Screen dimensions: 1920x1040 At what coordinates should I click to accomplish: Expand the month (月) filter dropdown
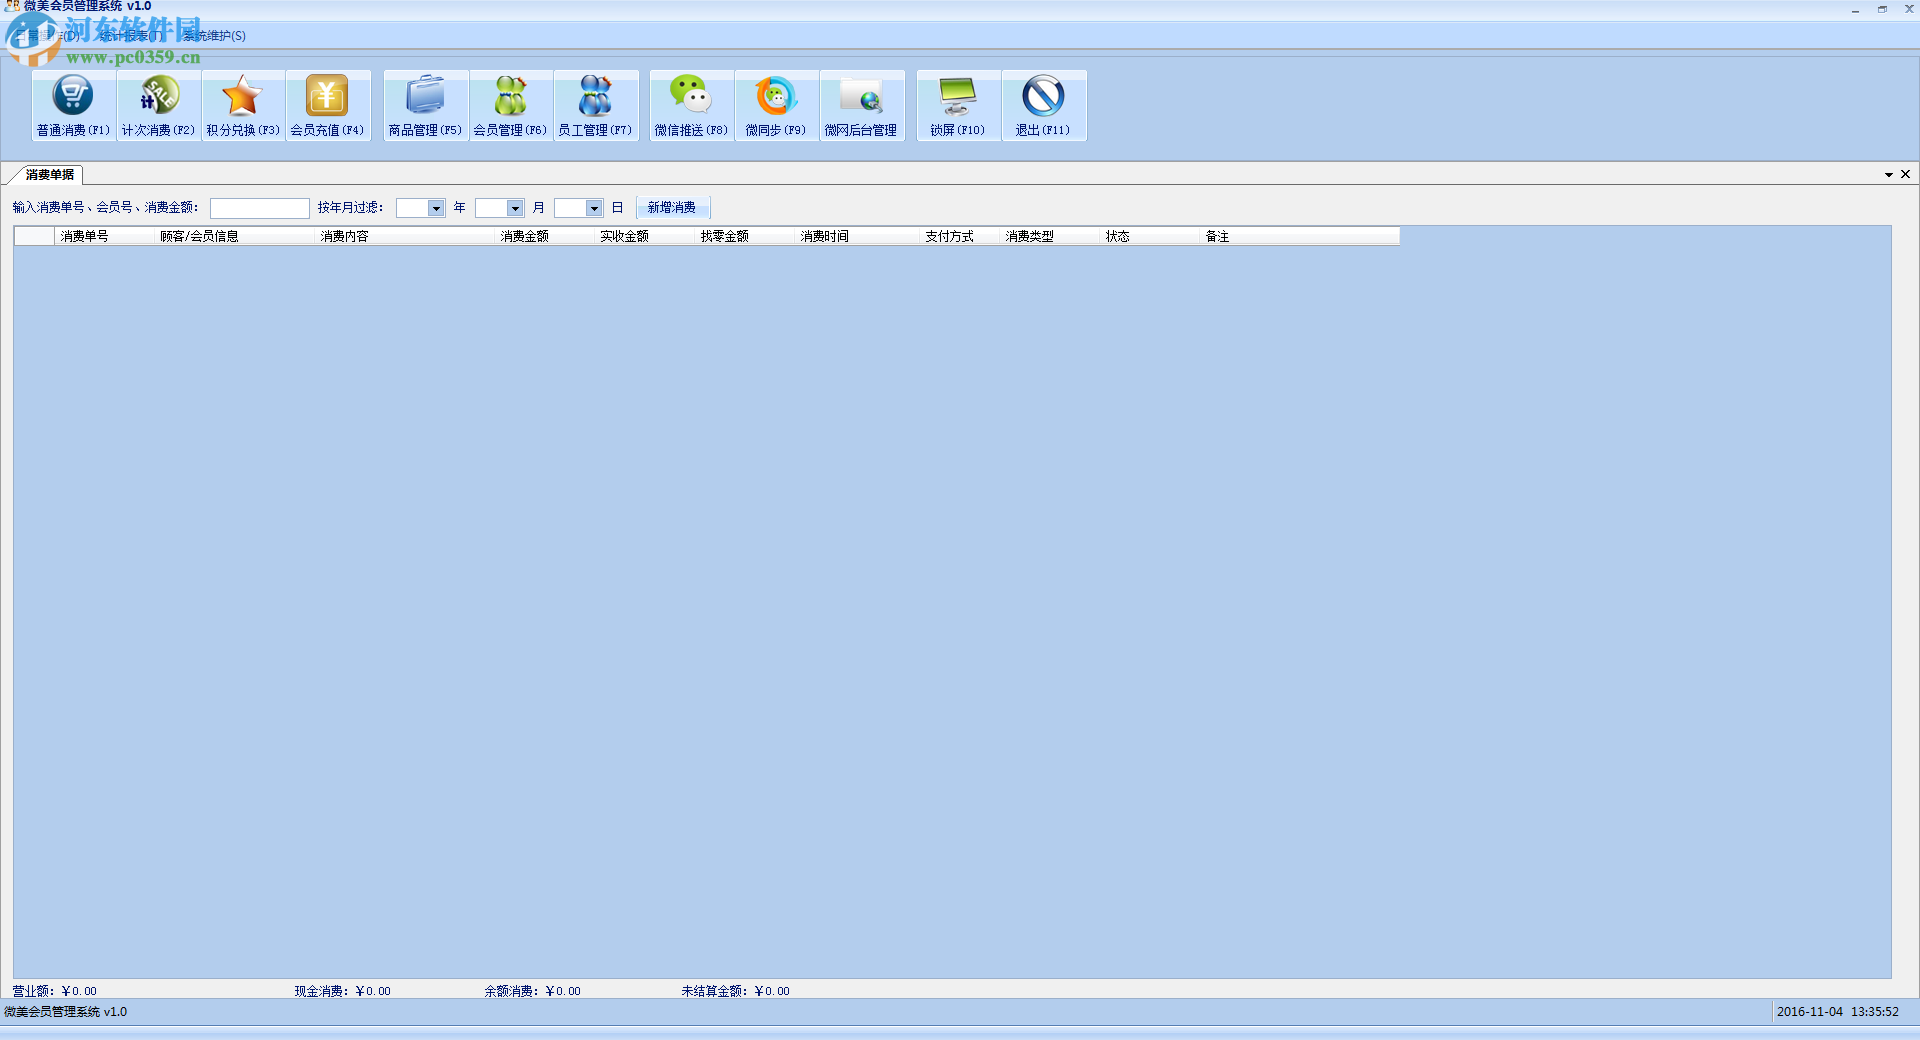(x=515, y=208)
